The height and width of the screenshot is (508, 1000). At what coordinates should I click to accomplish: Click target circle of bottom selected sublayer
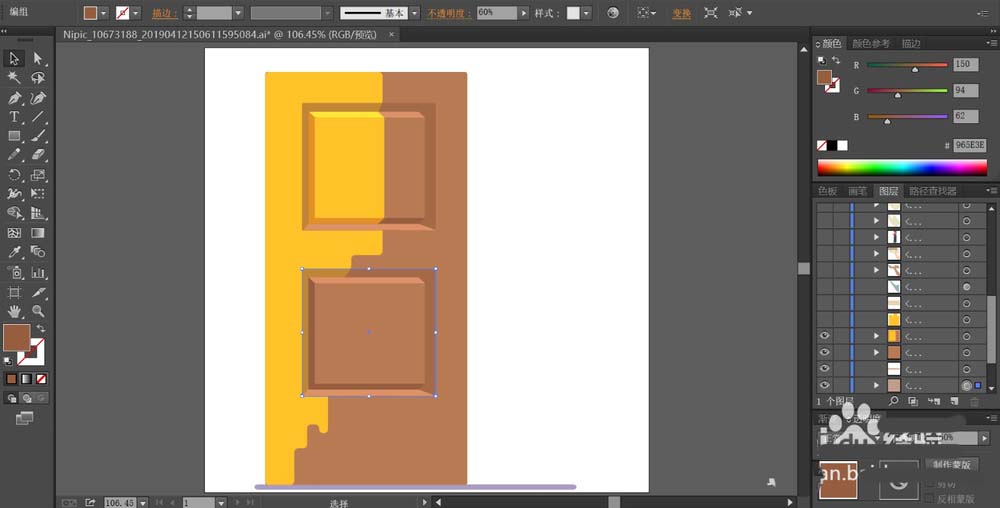pyautogui.click(x=967, y=386)
